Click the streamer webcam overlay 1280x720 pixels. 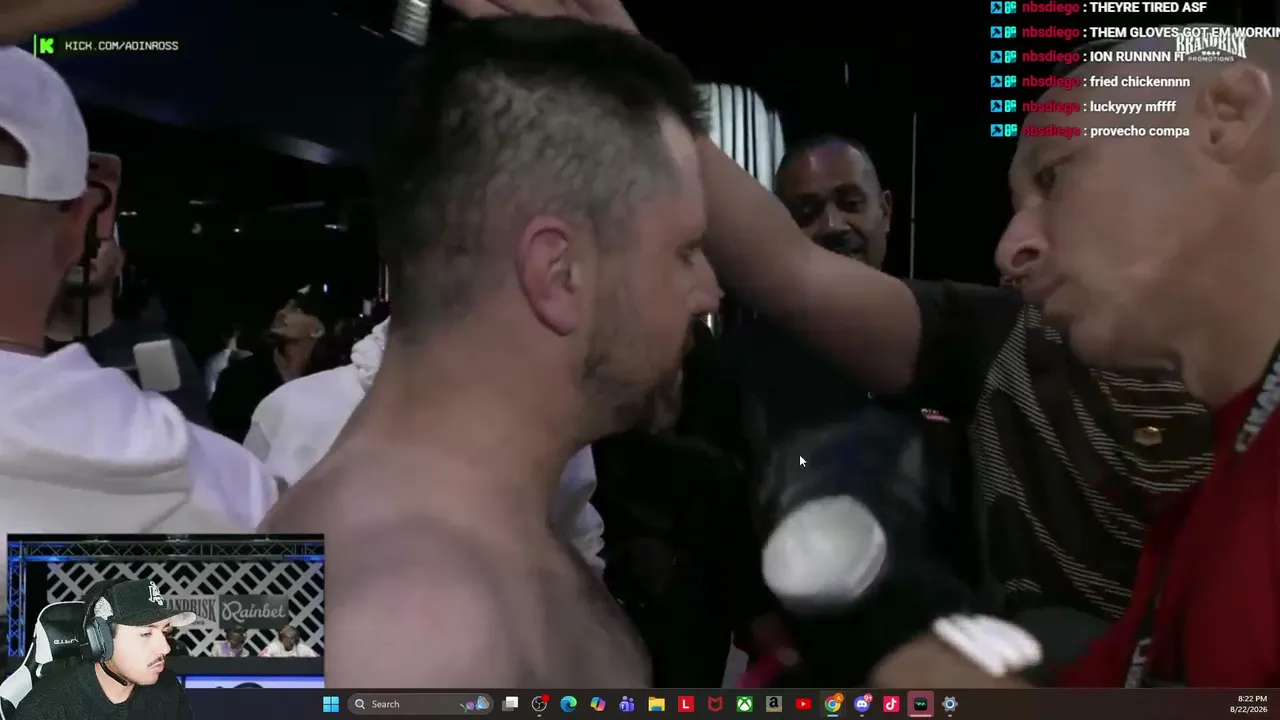165,612
